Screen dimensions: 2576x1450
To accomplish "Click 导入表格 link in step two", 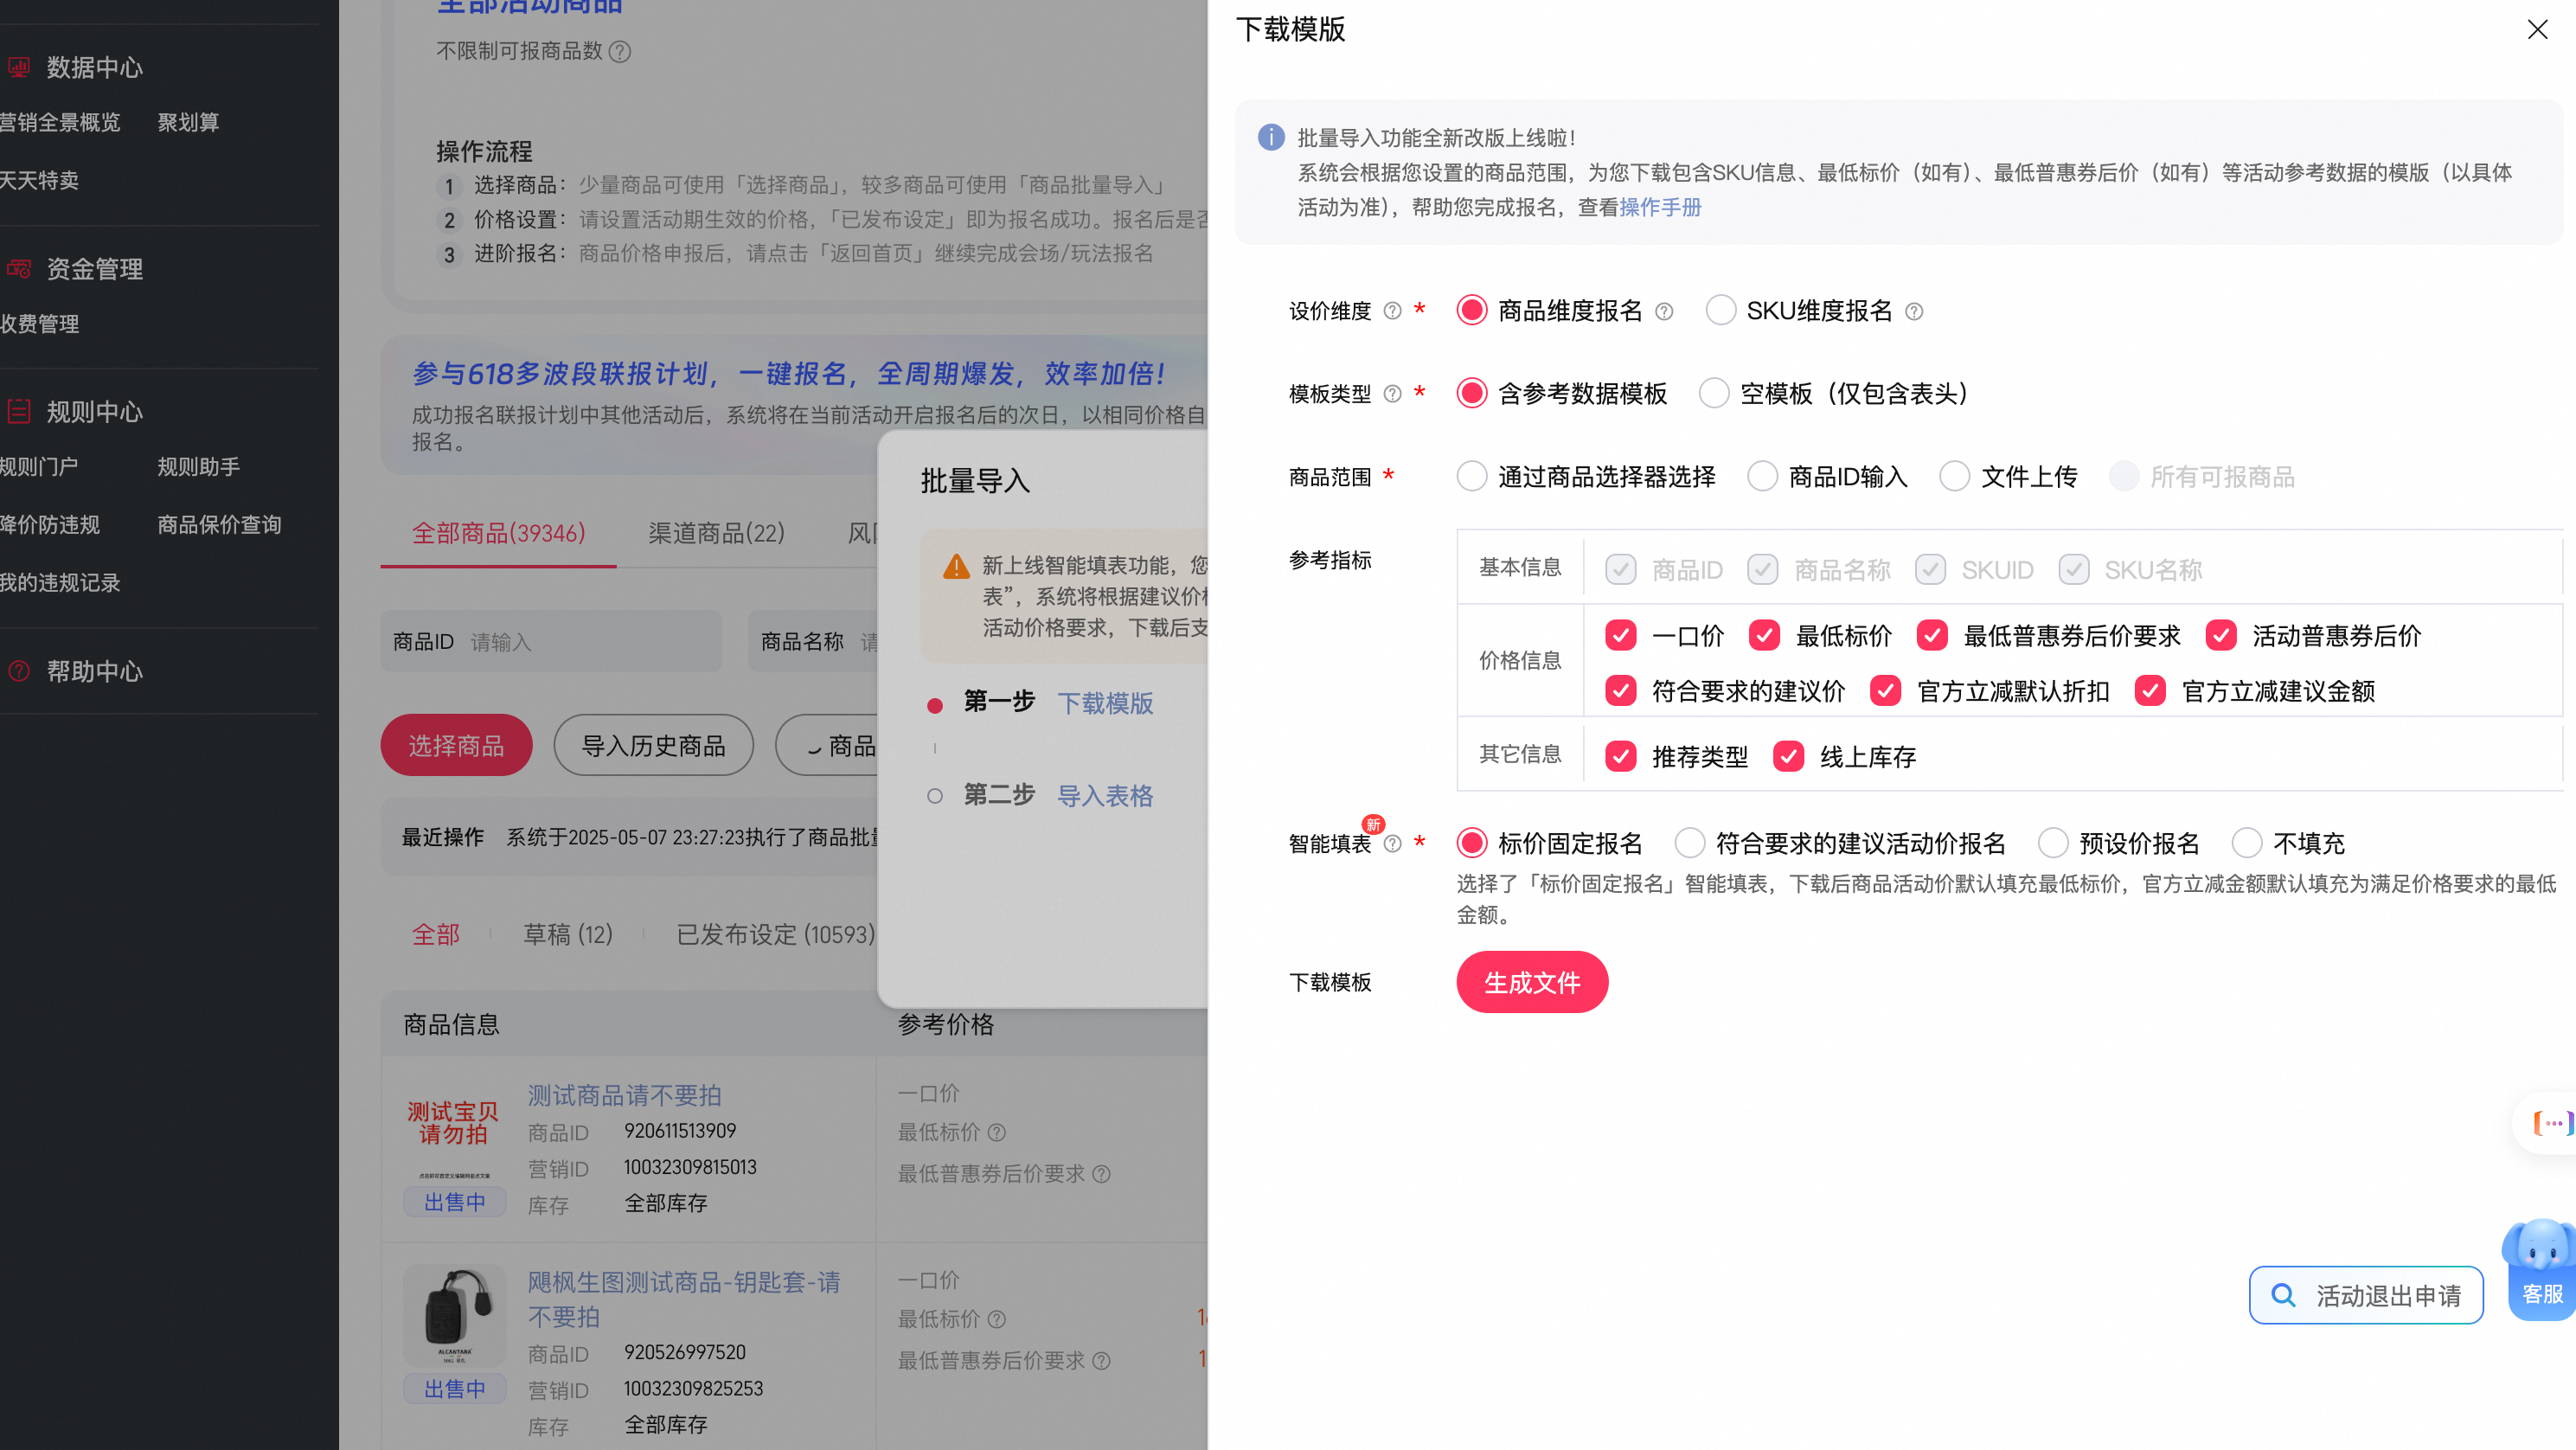I will coord(1105,796).
